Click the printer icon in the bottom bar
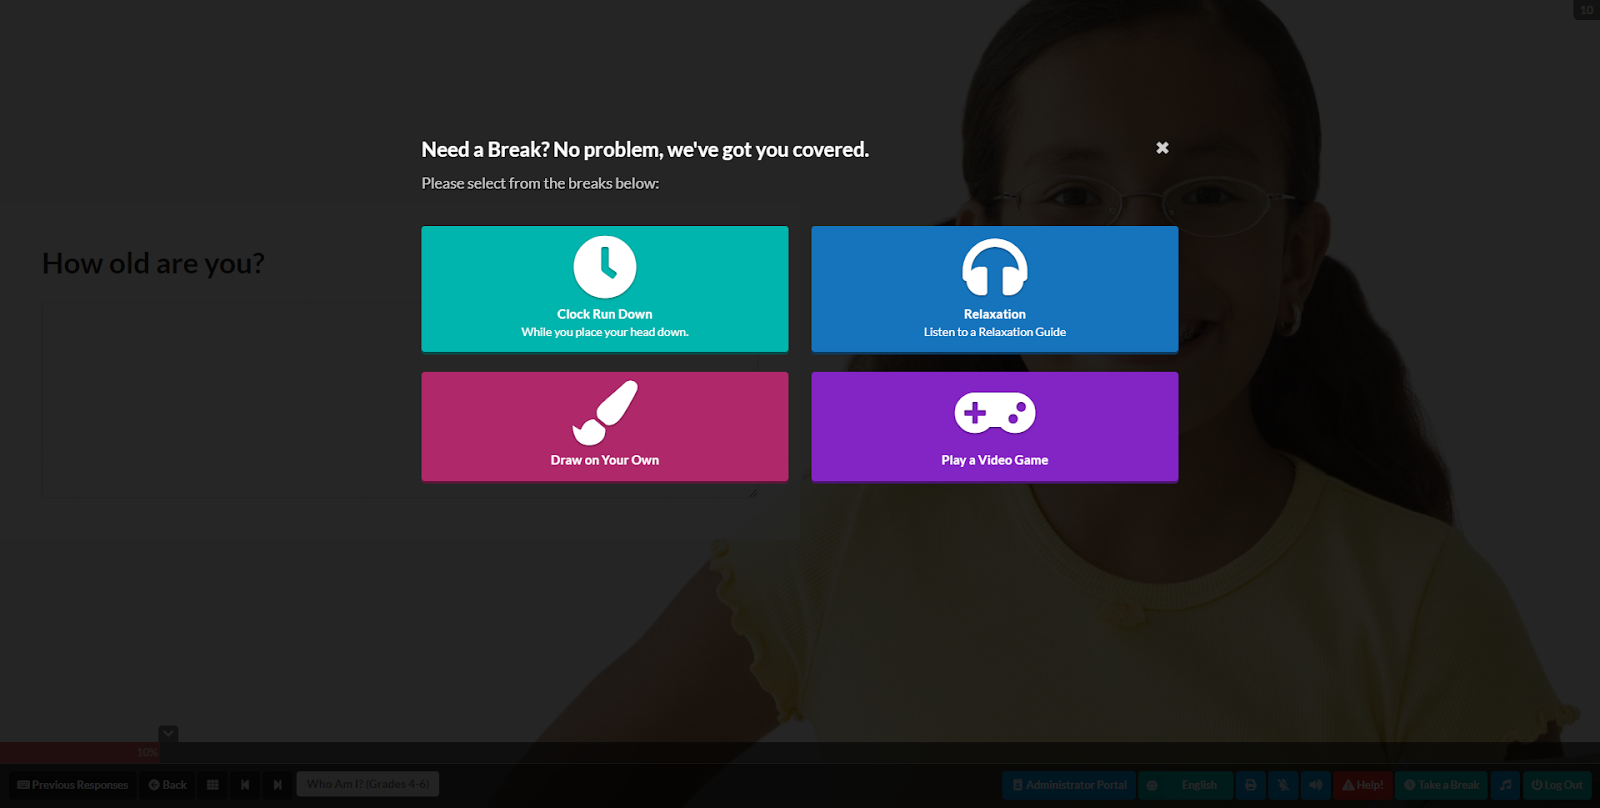 [1251, 785]
